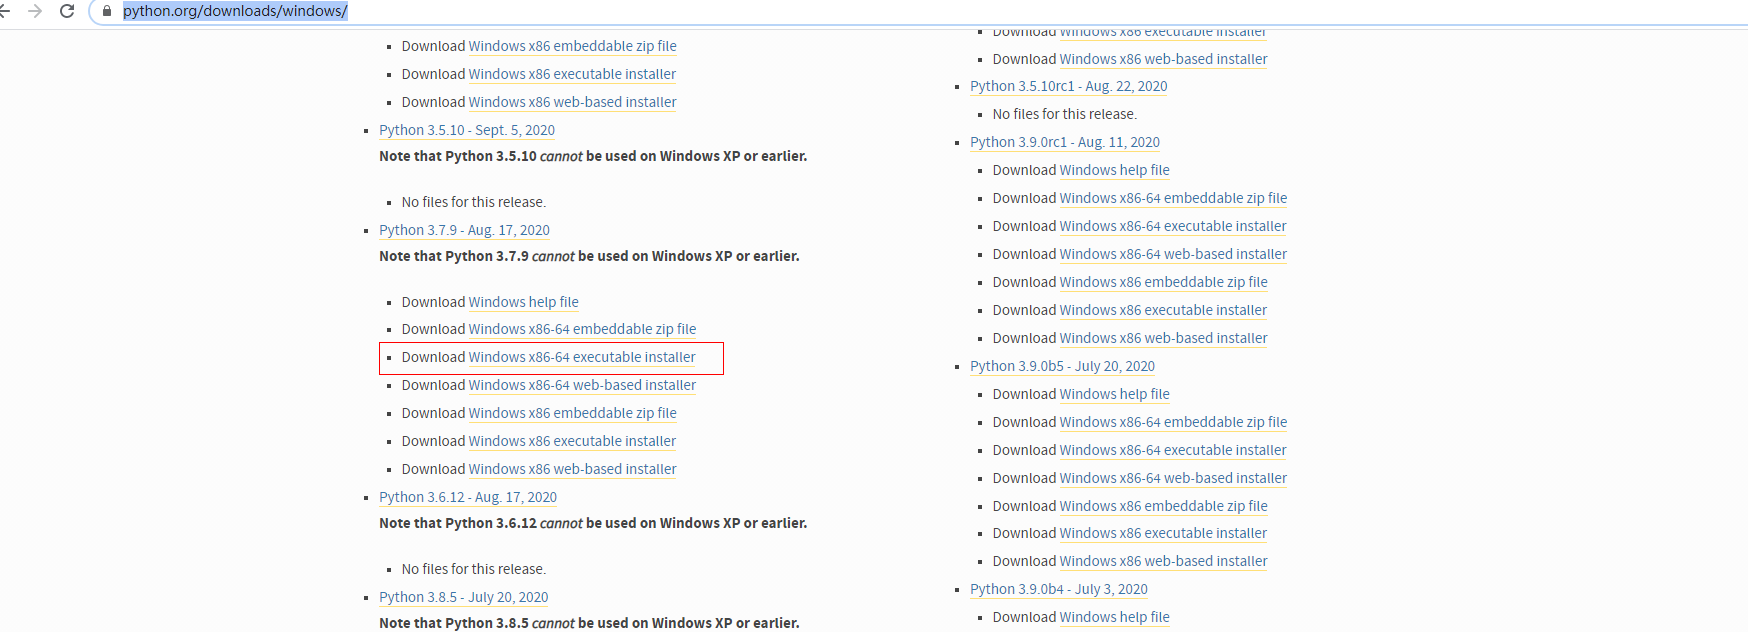
Task: Download x86 executable installer for Python 3.9.0b5
Action: point(1163,533)
